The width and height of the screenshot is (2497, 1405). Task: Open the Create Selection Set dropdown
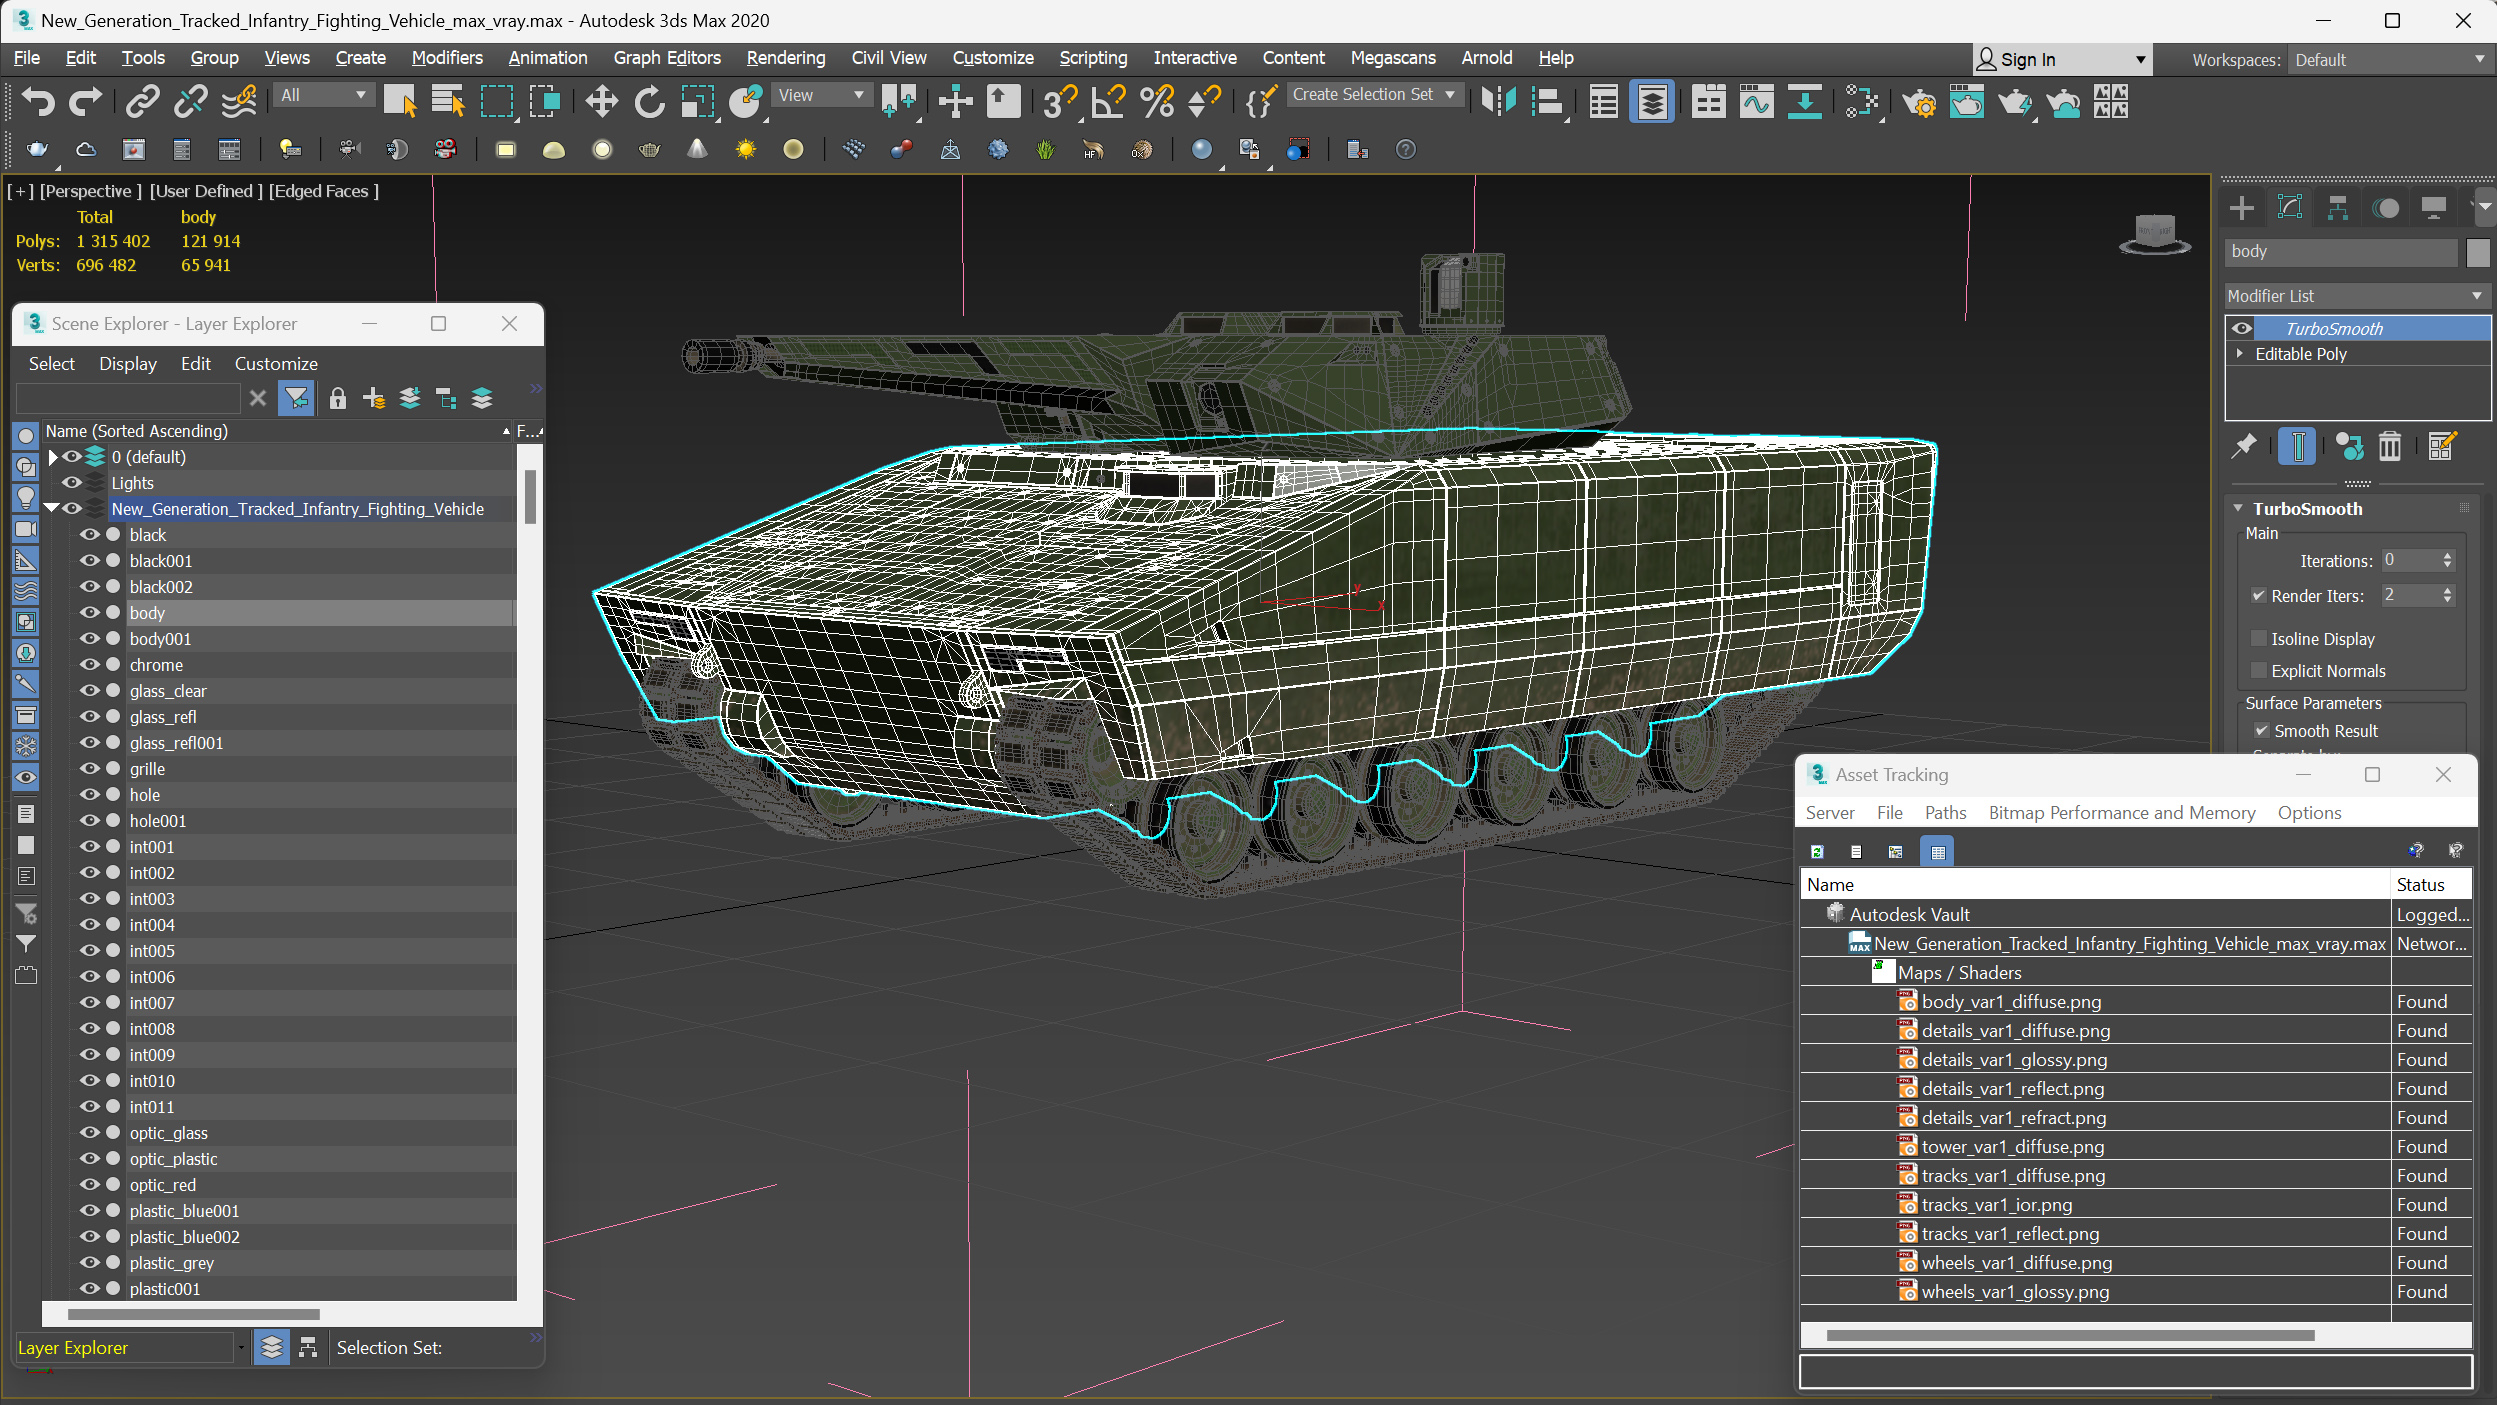1374,94
